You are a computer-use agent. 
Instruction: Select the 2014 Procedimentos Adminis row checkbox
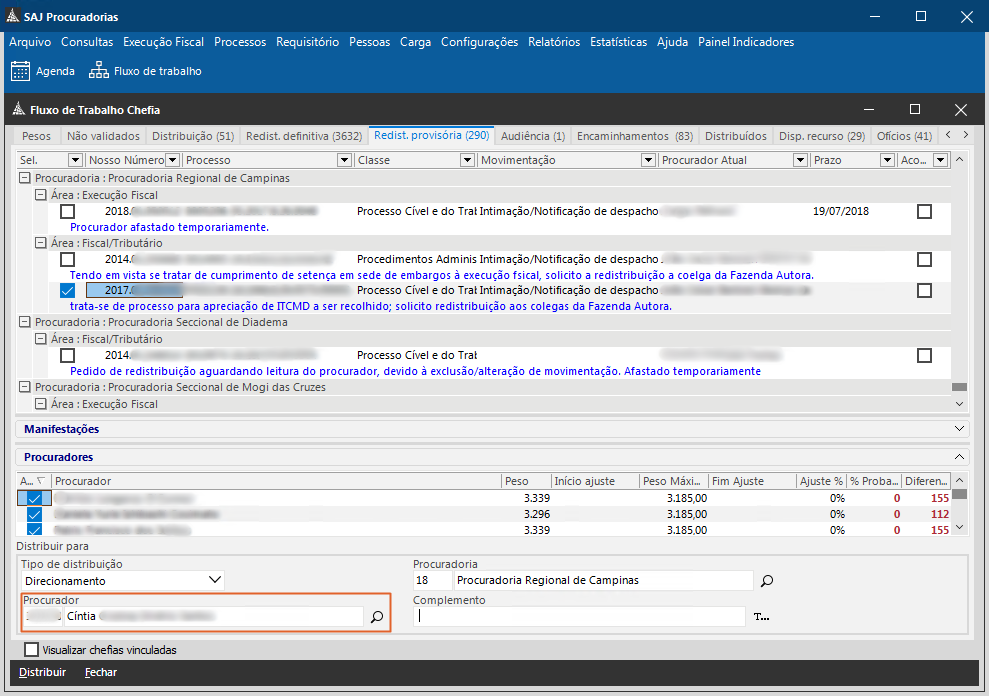tap(67, 259)
